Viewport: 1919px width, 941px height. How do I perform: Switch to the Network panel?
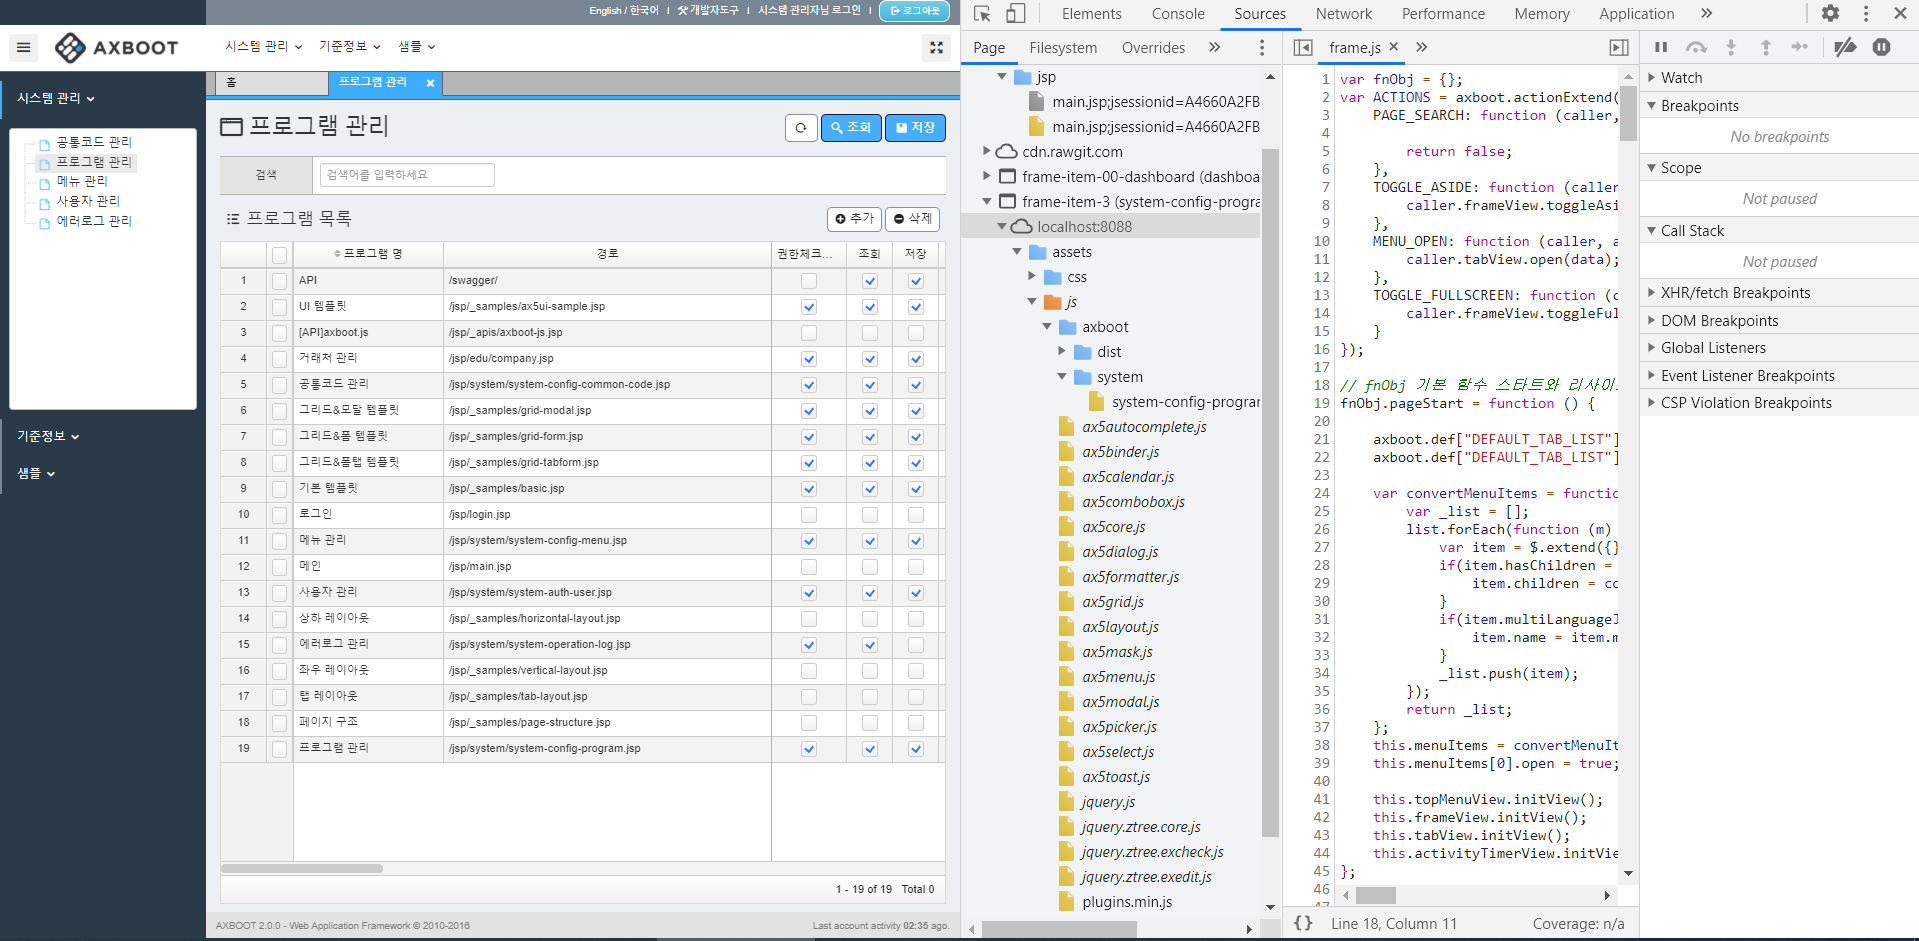point(1343,13)
